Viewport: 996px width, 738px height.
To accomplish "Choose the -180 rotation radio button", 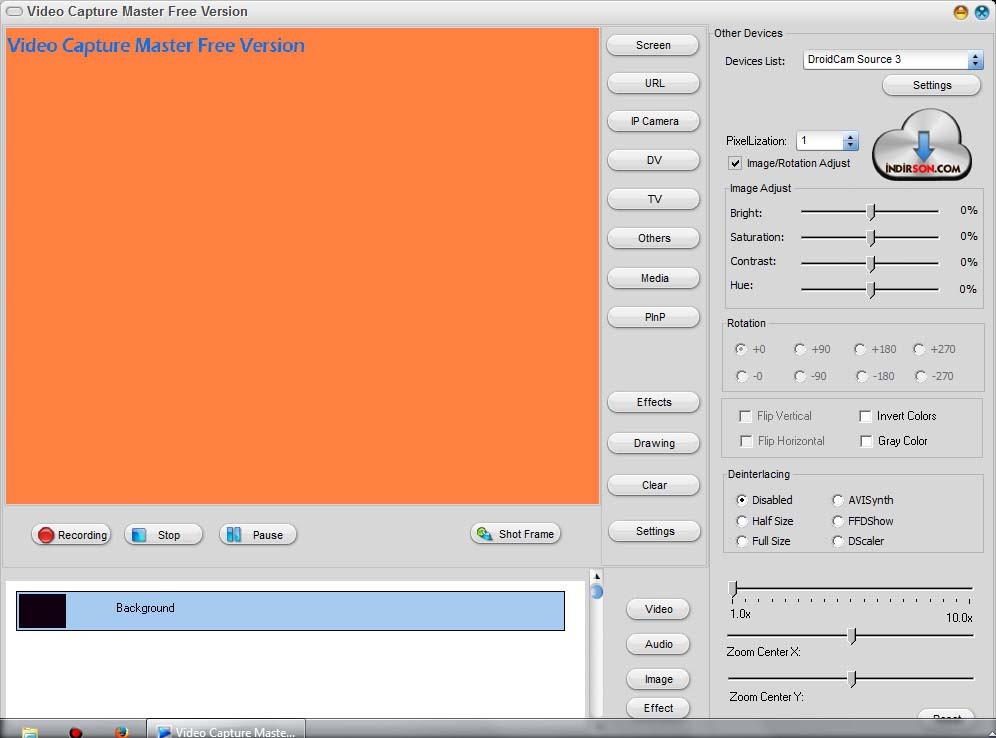I will click(x=861, y=376).
